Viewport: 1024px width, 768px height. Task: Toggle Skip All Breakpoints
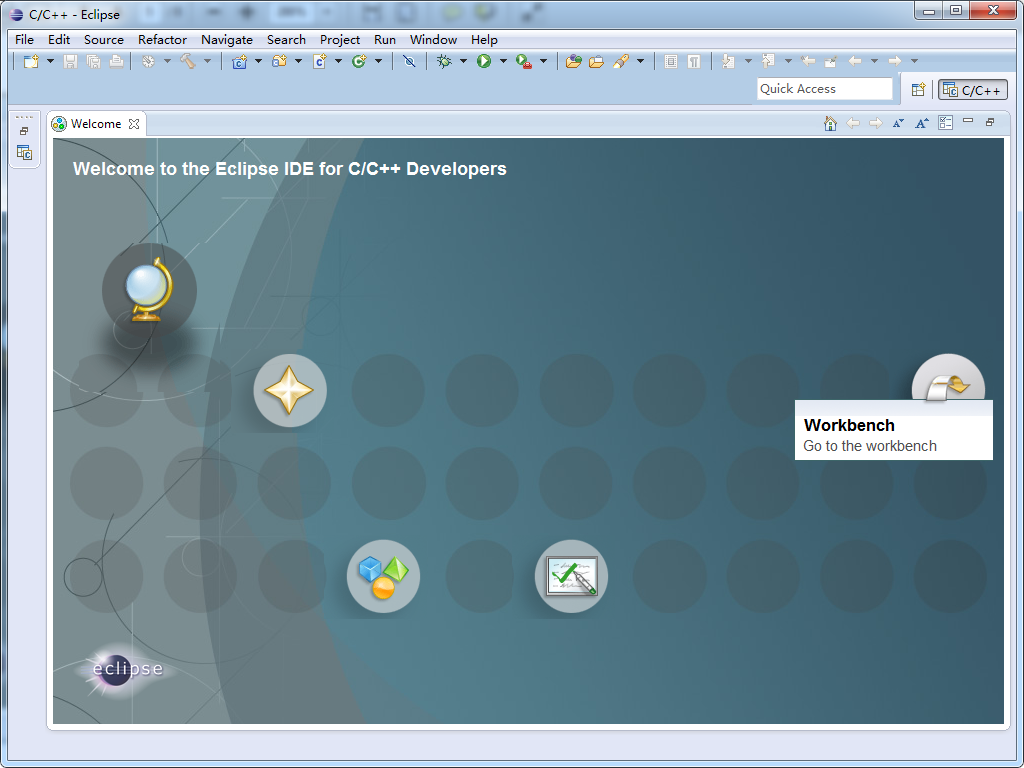pos(409,61)
